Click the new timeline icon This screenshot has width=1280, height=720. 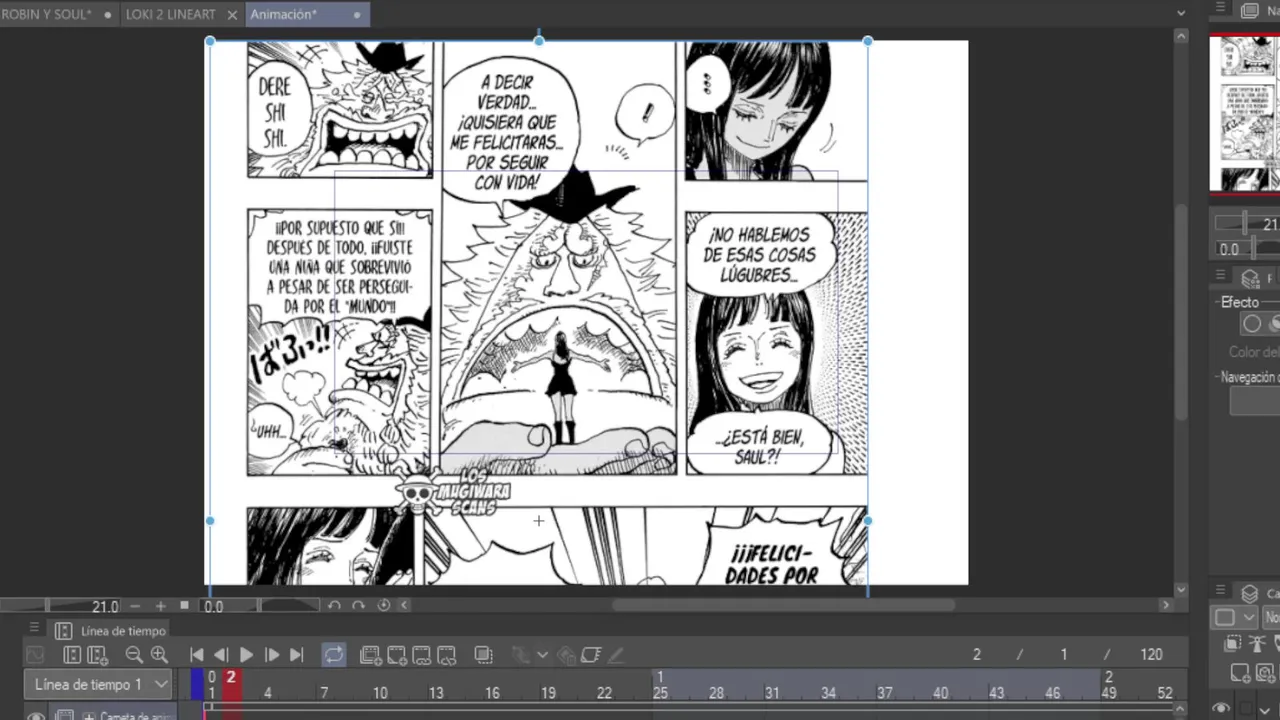(72, 655)
